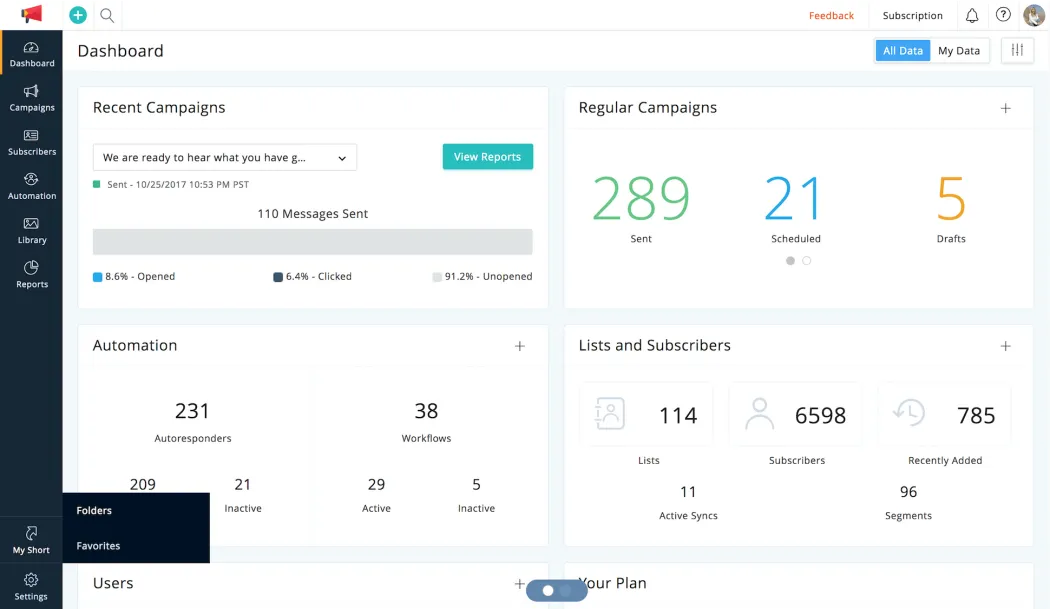
Task: Open the Library section
Action: point(31,232)
